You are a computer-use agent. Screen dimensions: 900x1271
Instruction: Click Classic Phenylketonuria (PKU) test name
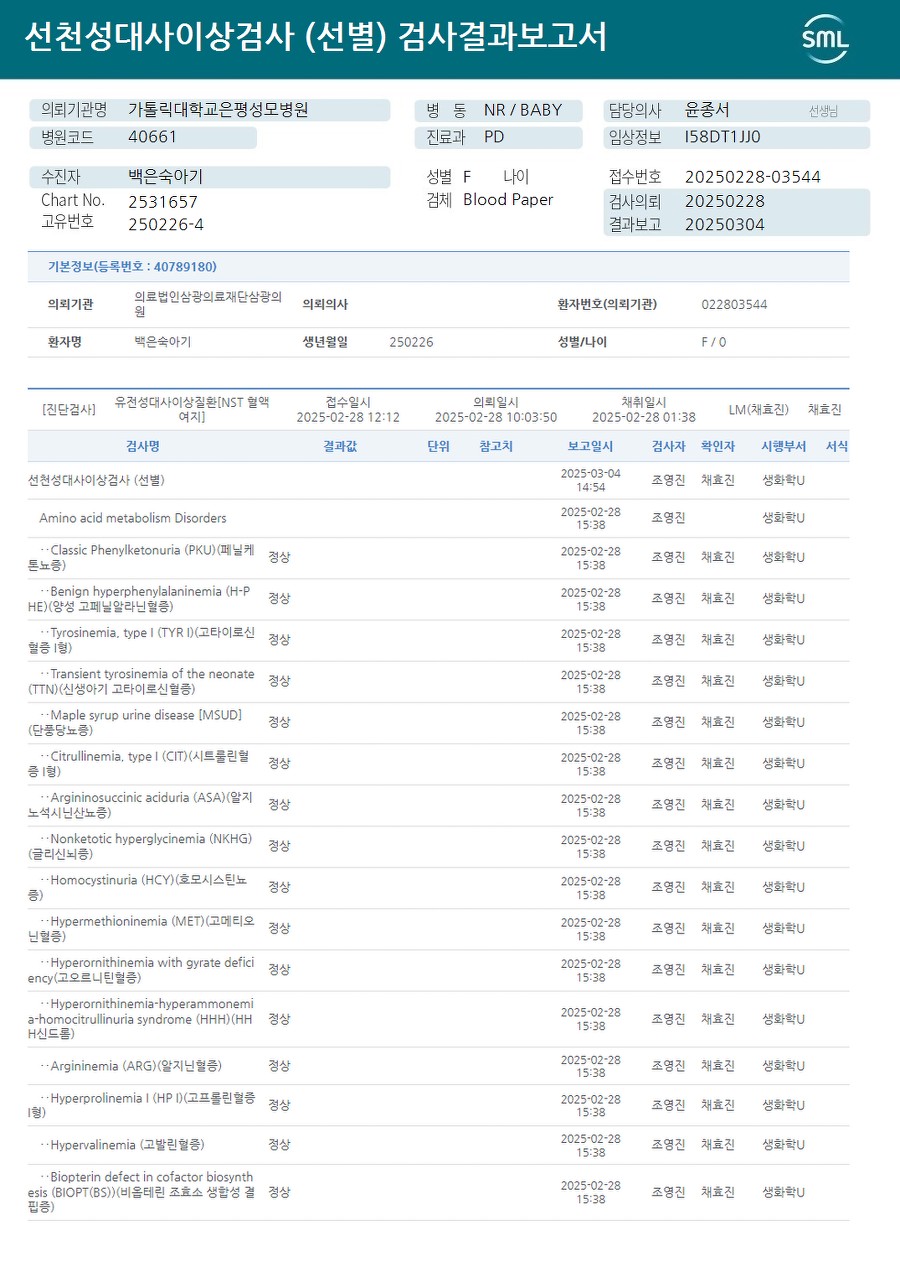141,557
